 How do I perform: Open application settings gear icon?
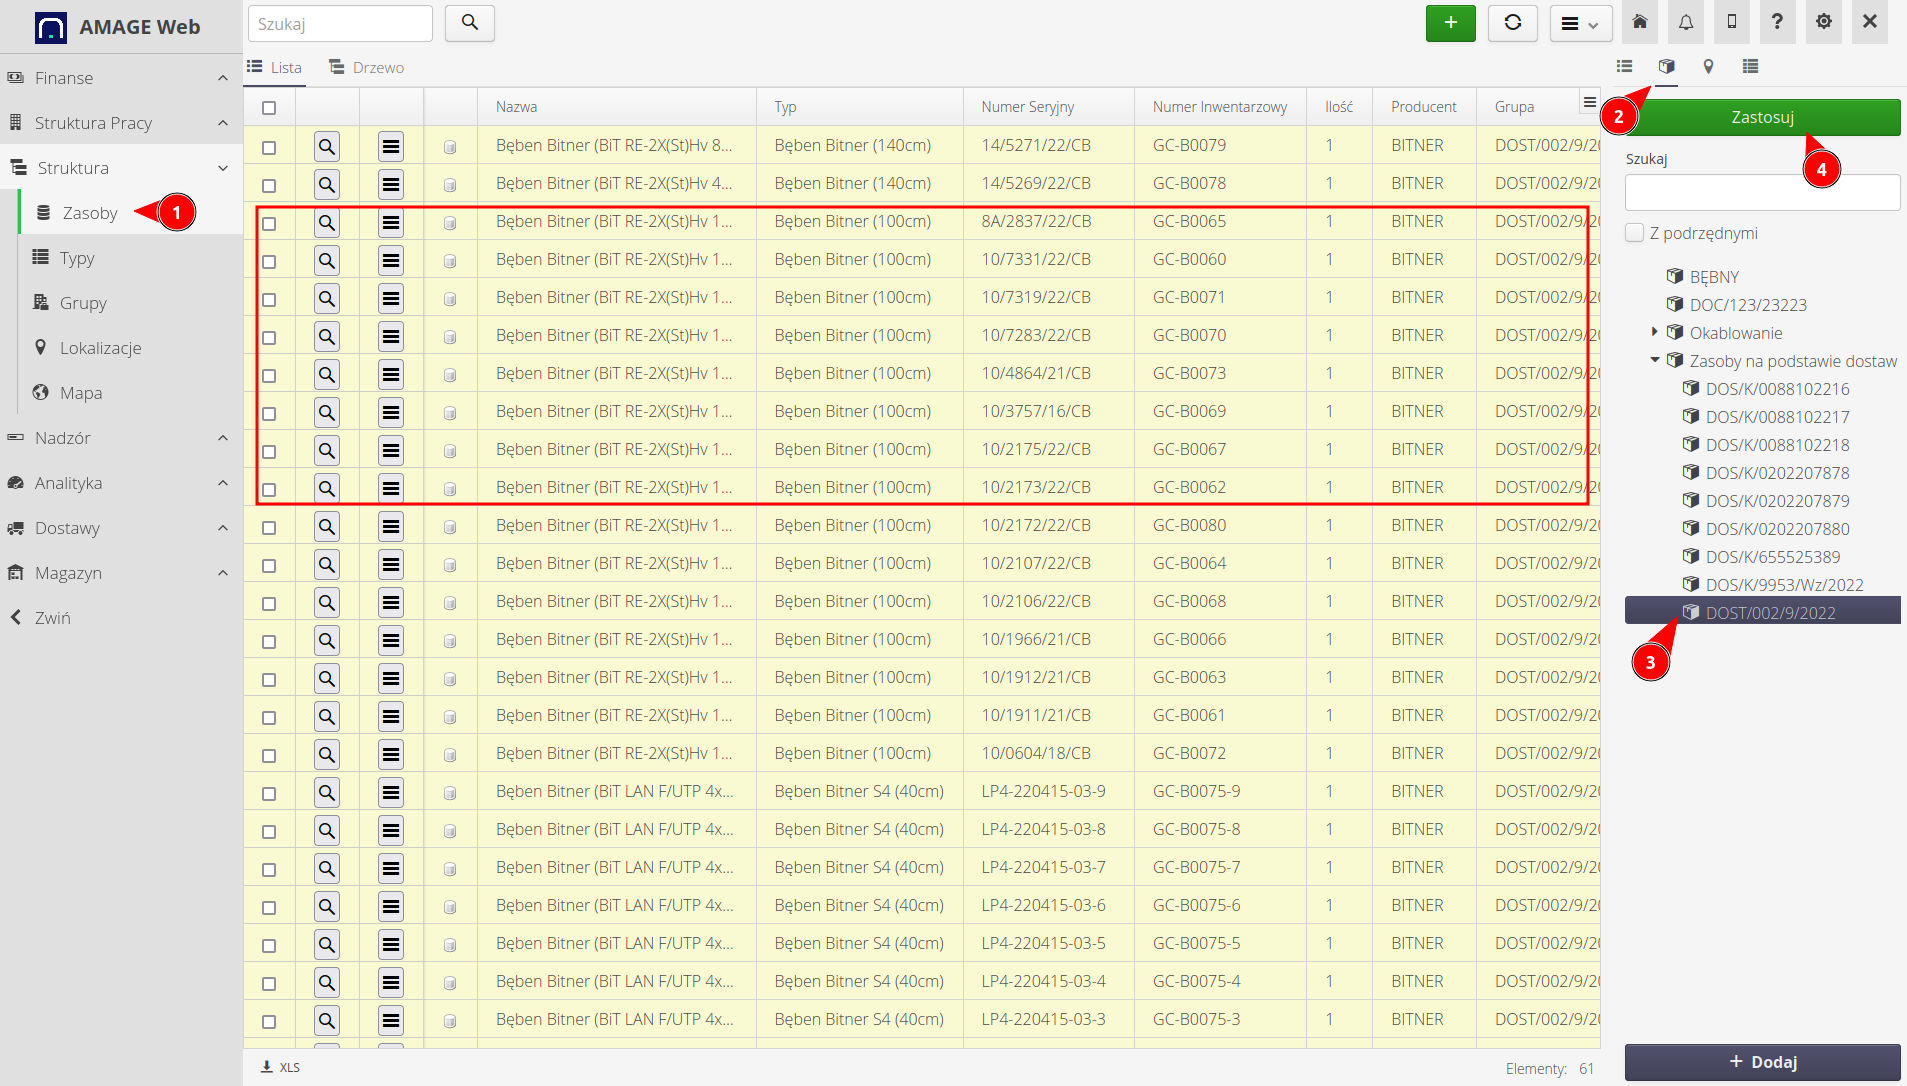[x=1823, y=22]
